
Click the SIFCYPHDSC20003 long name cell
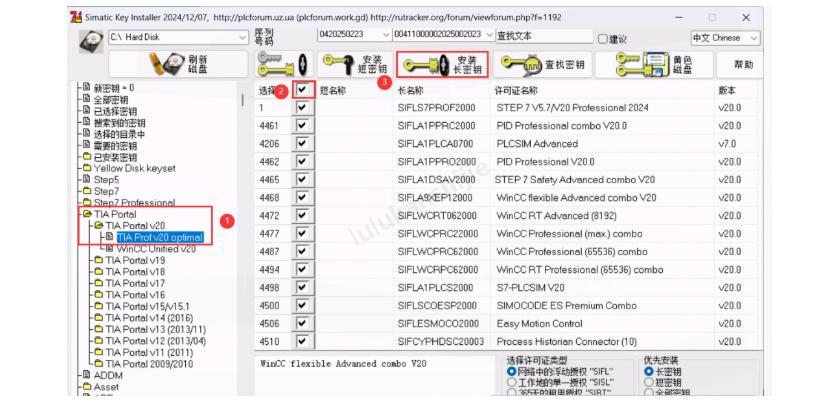pos(441,341)
